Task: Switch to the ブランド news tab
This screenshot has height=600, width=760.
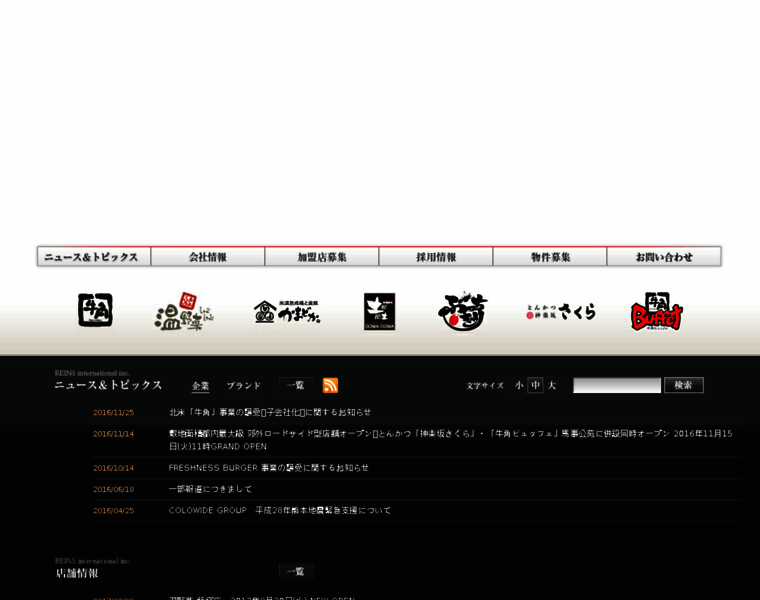Action: pos(244,386)
